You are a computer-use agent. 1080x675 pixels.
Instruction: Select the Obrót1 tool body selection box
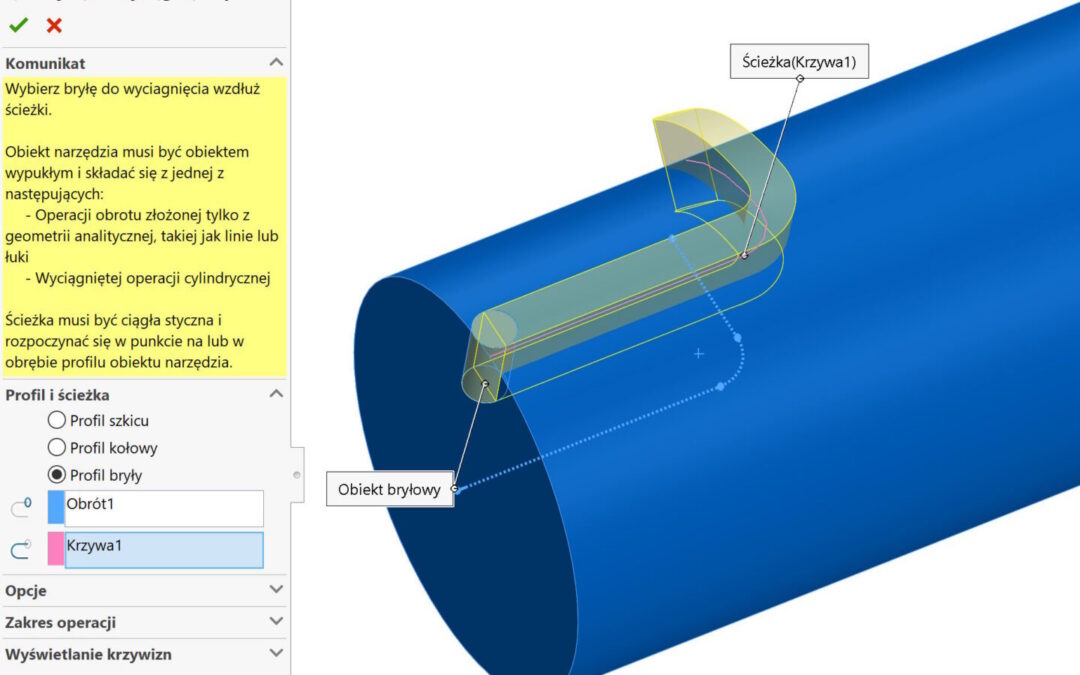(x=164, y=508)
